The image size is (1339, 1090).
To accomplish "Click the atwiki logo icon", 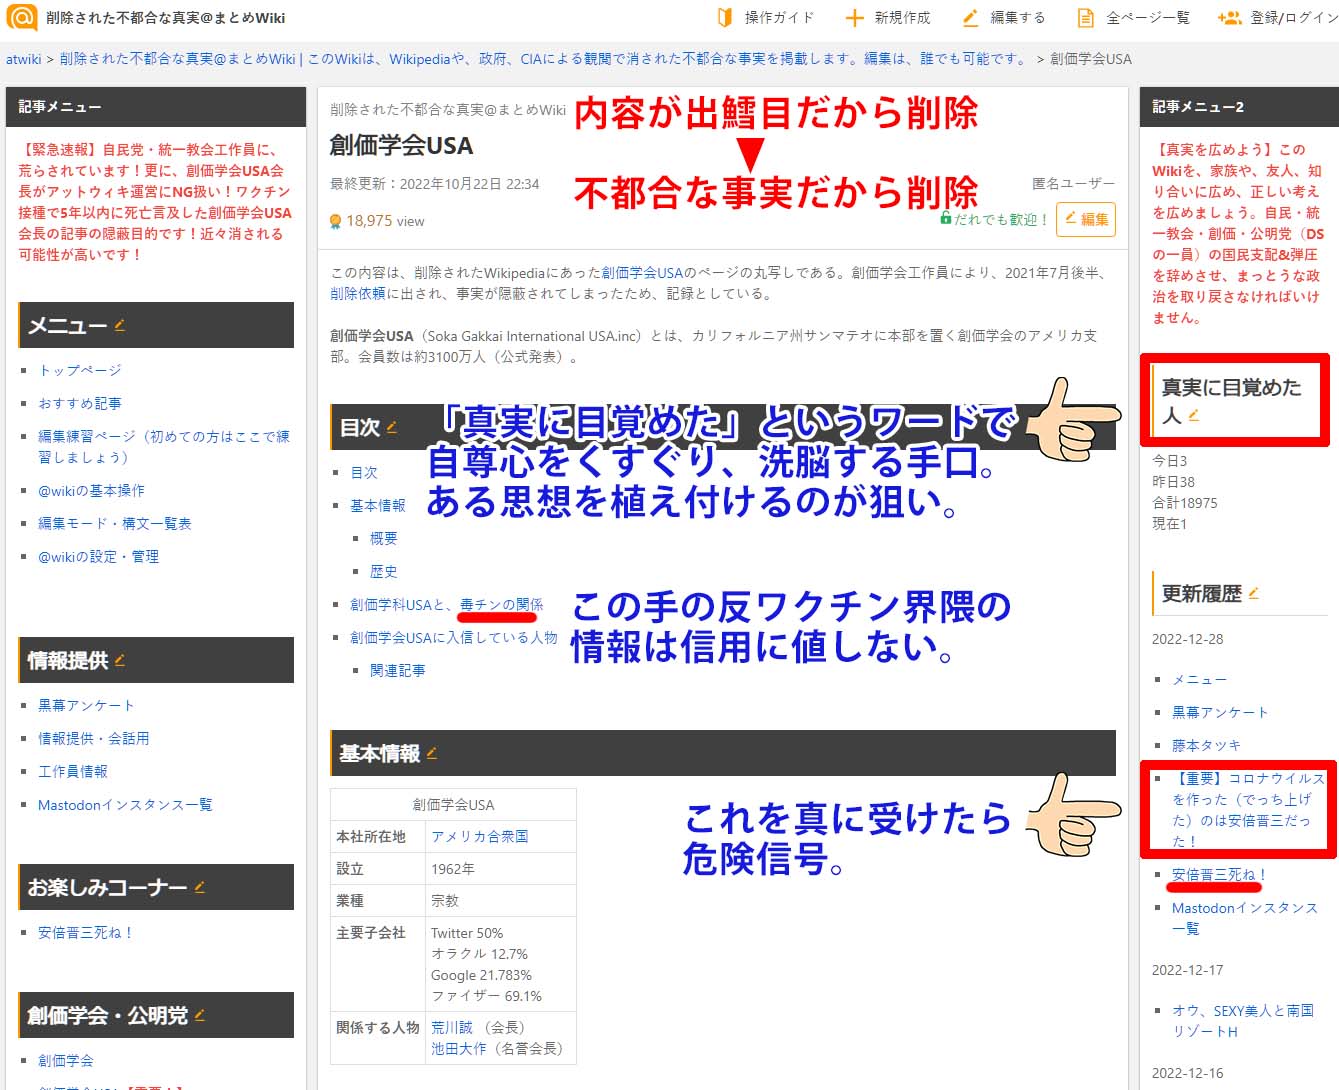I will click(x=21, y=17).
